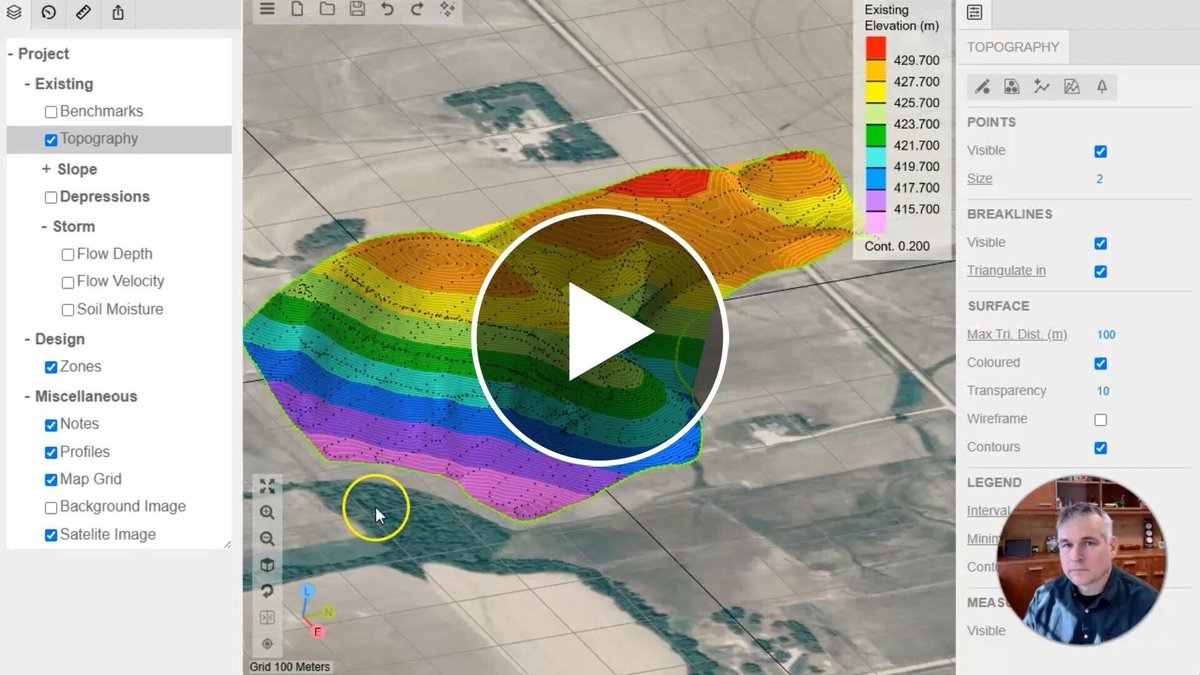Create a new file with the page icon
Viewport: 1200px width, 675px height.
[x=297, y=9]
